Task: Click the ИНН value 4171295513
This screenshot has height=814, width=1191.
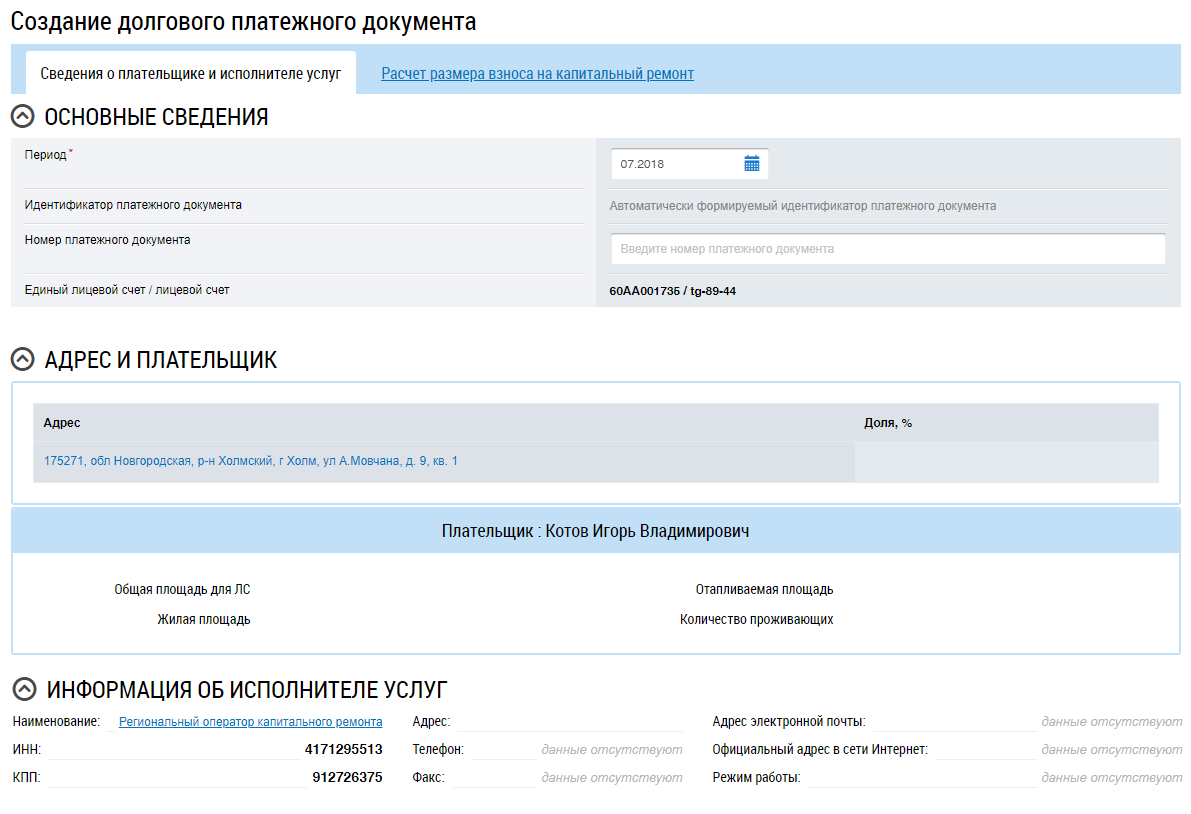Action: tap(343, 749)
